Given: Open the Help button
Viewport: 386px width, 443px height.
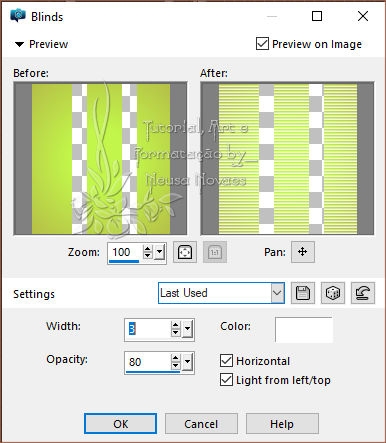Looking at the screenshot, I should coord(282,424).
